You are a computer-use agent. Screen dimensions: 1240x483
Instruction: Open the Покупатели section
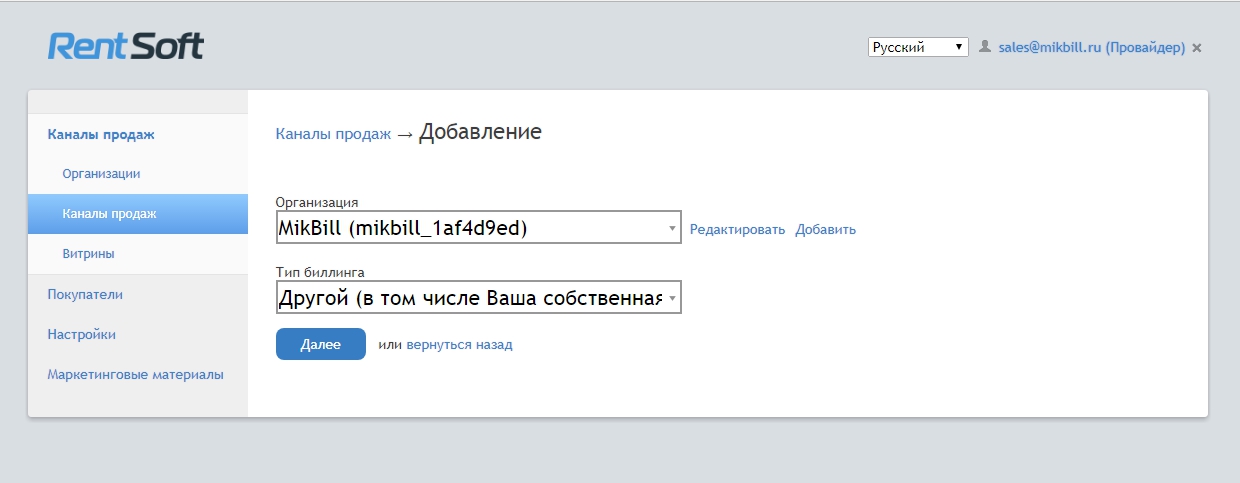tap(85, 295)
